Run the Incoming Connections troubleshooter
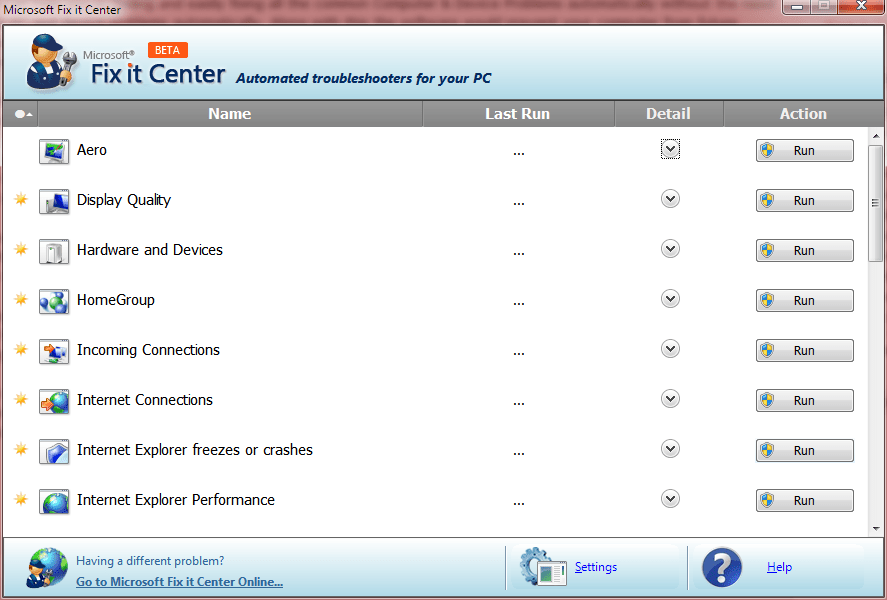This screenshot has height=600, width=887. click(x=804, y=351)
